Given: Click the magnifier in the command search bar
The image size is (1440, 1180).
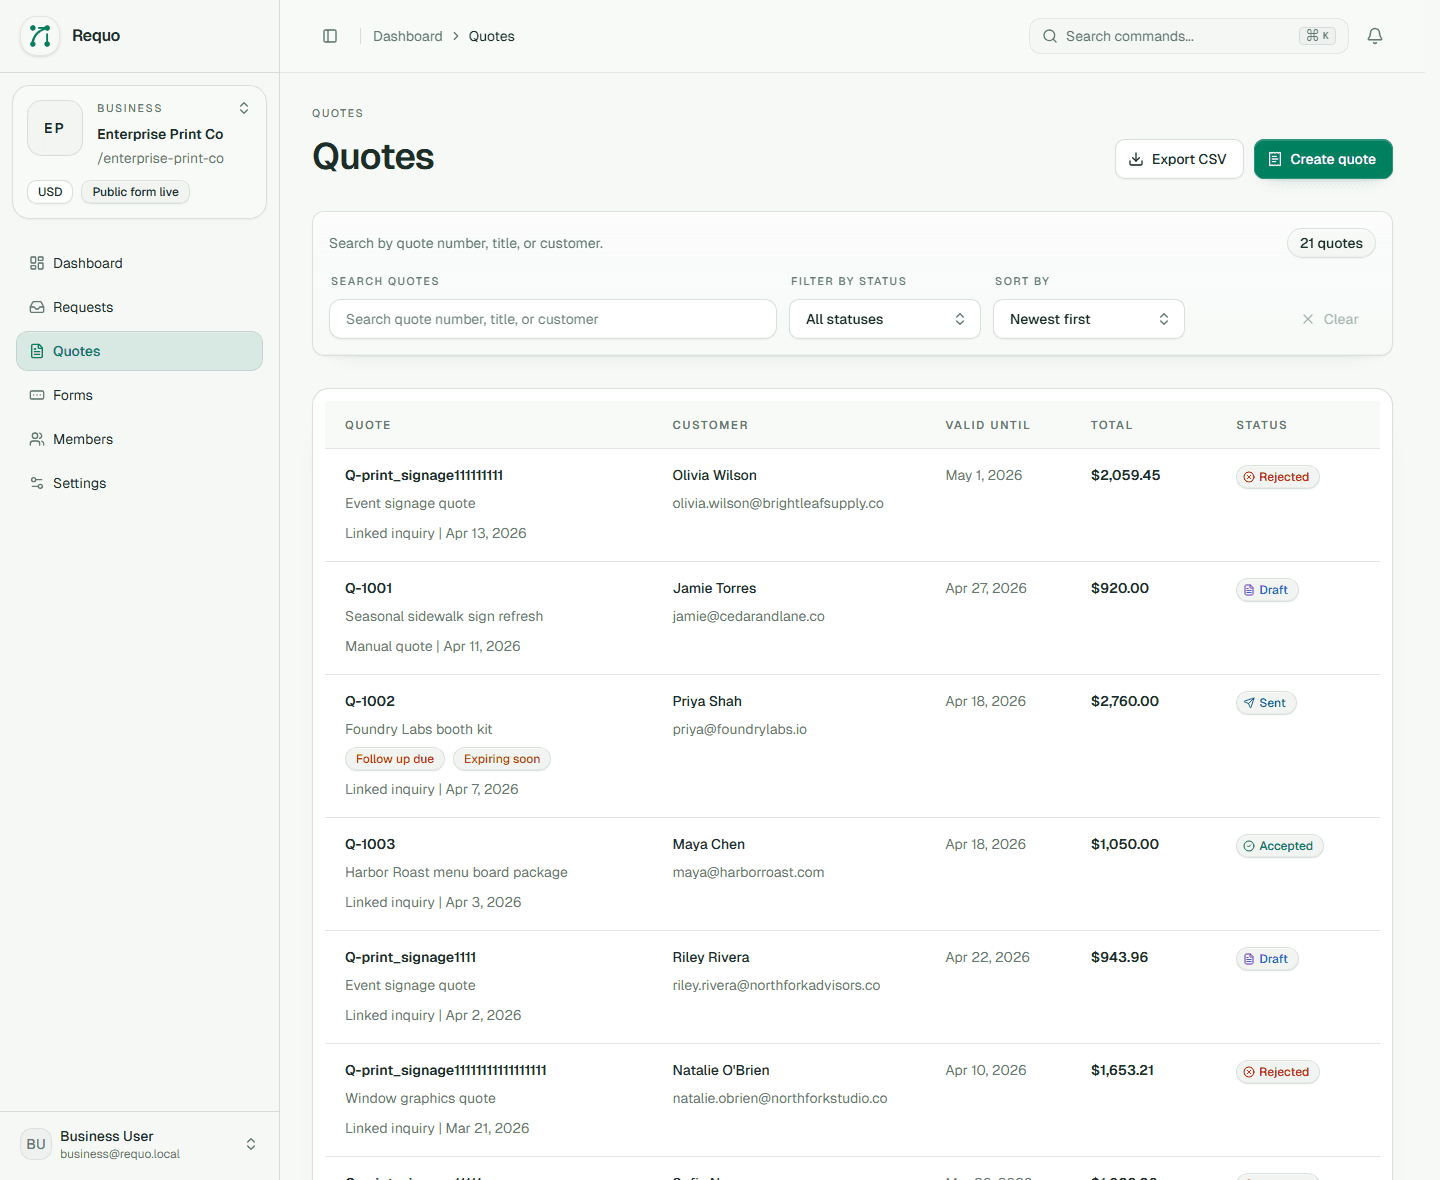Looking at the screenshot, I should 1049,35.
